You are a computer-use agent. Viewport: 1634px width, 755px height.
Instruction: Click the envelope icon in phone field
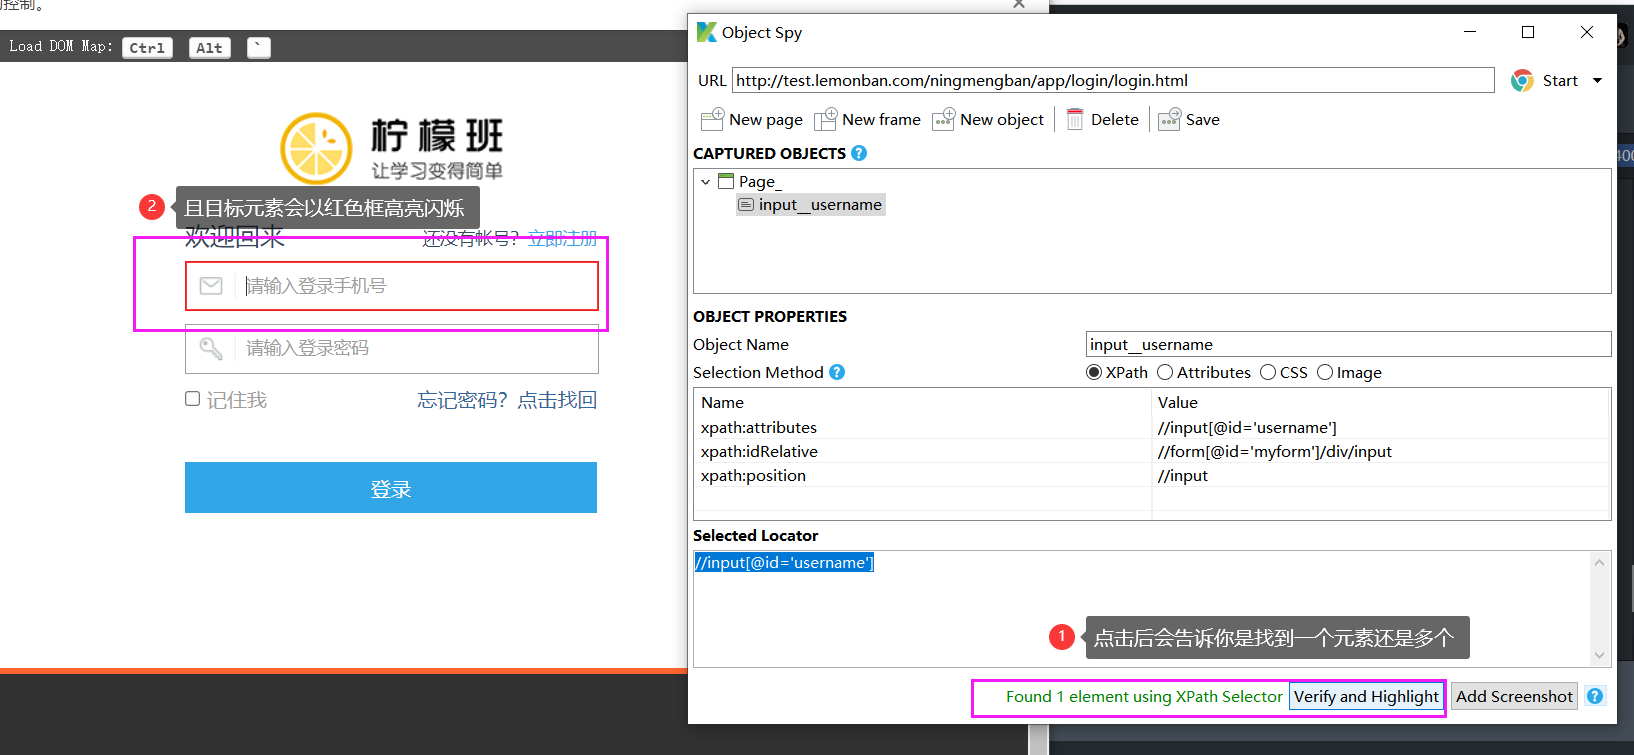(211, 286)
